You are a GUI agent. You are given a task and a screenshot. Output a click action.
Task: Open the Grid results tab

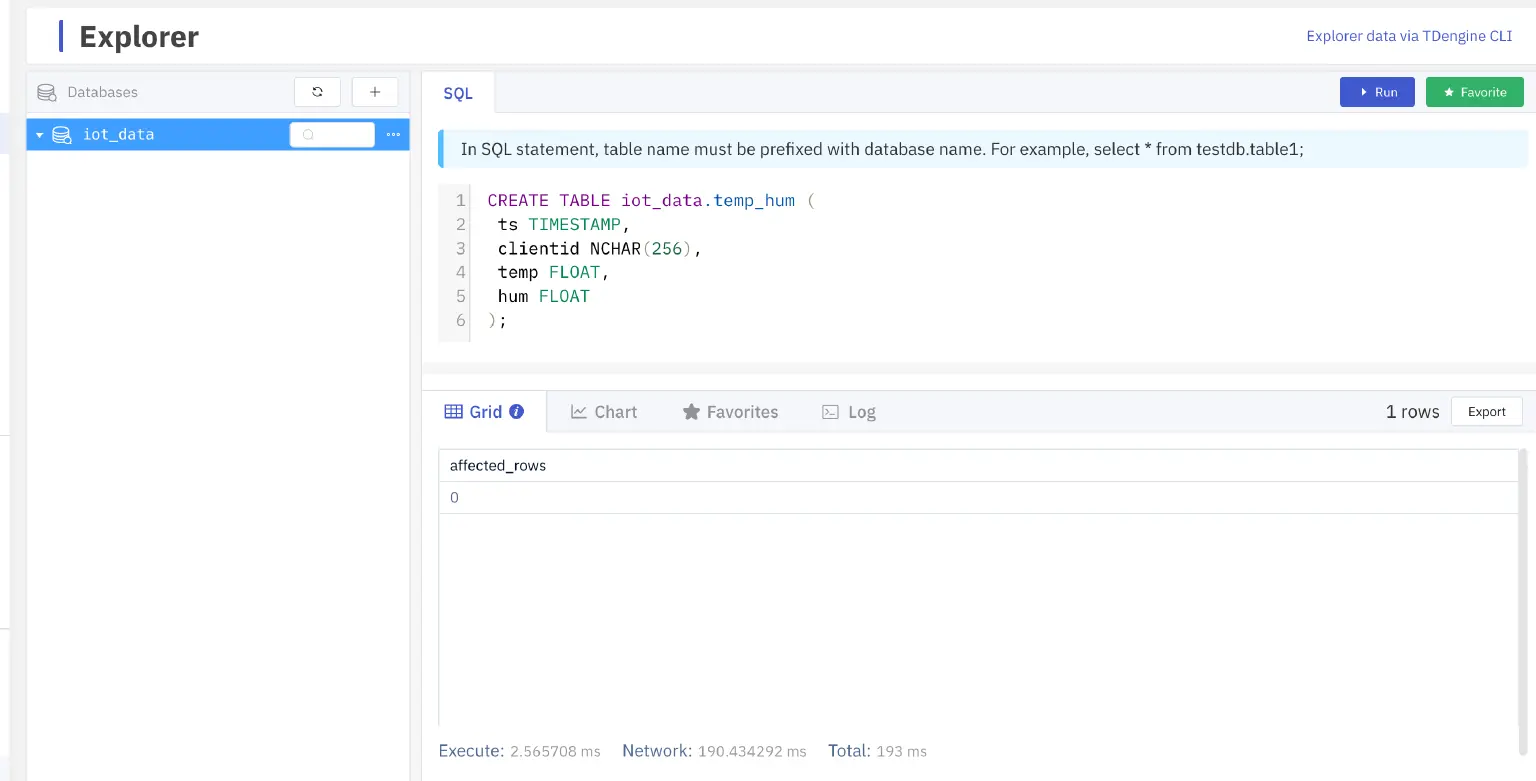coord(485,412)
